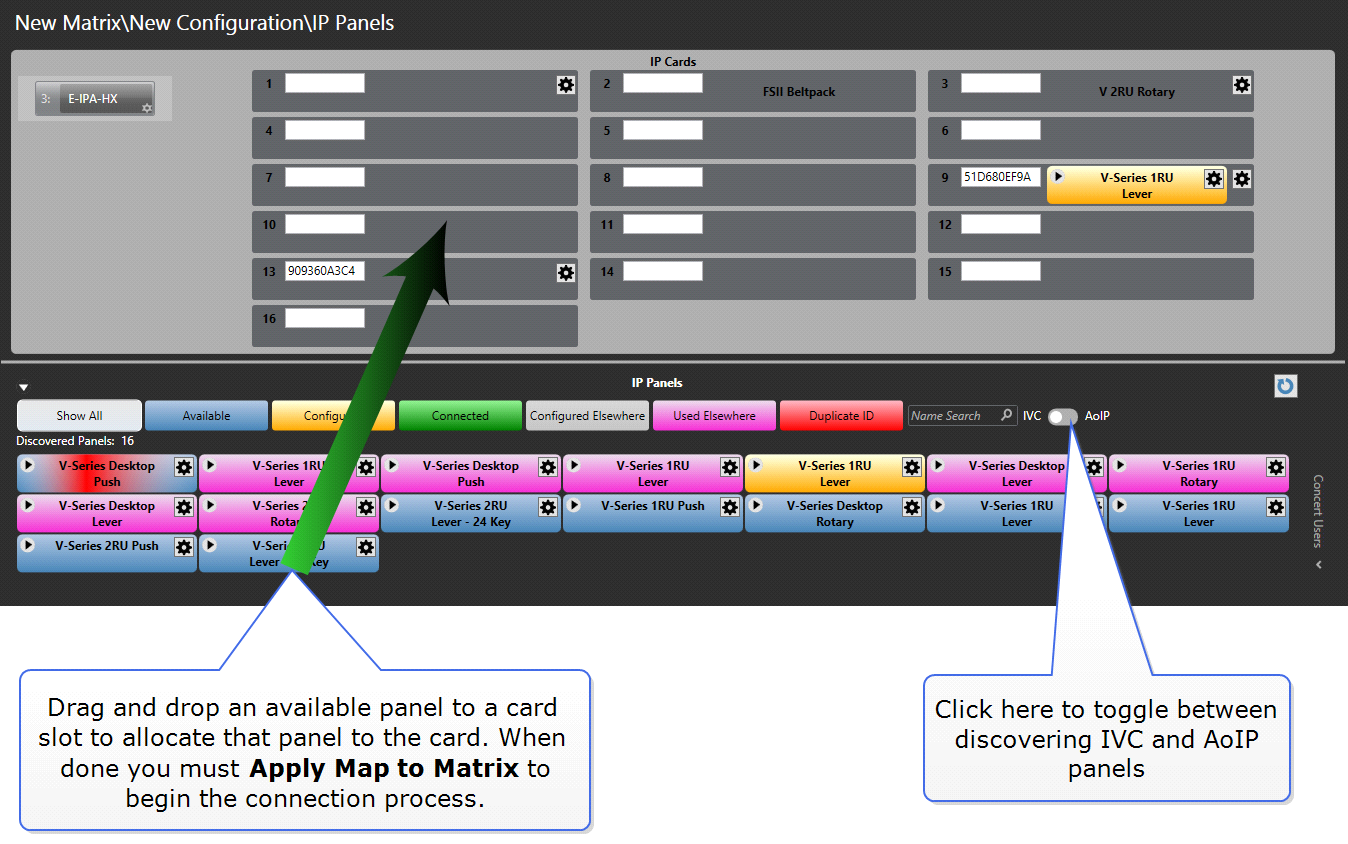Click the magnifier icon in Name Search
Viewport: 1348px width, 844px height.
pyautogui.click(x=1005, y=416)
